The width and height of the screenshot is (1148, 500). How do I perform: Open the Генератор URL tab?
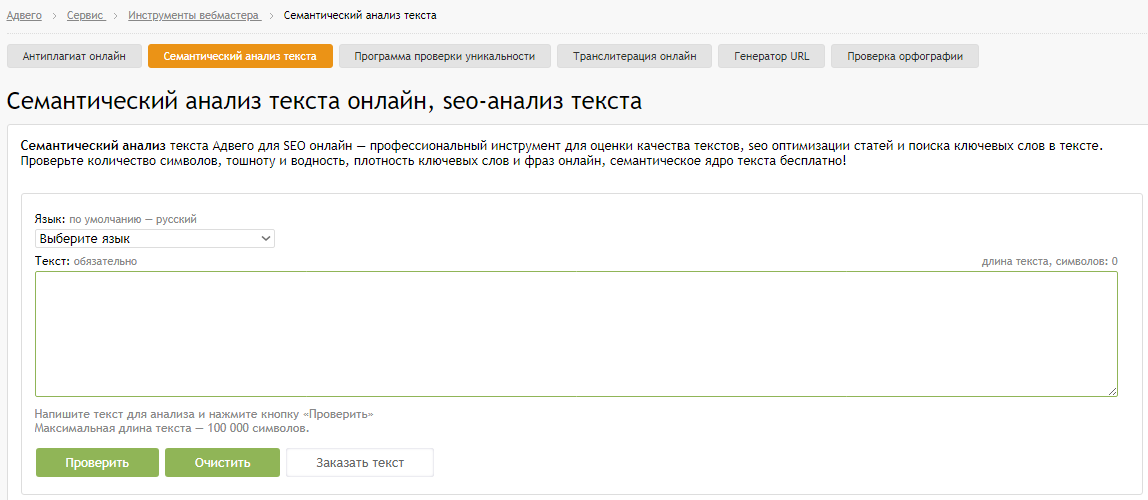[772, 56]
